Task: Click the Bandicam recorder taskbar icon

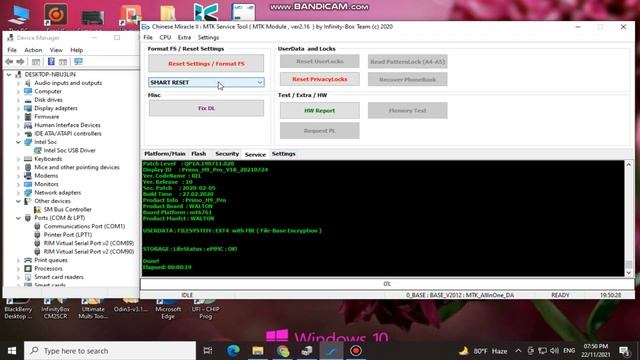Action: click(356, 351)
